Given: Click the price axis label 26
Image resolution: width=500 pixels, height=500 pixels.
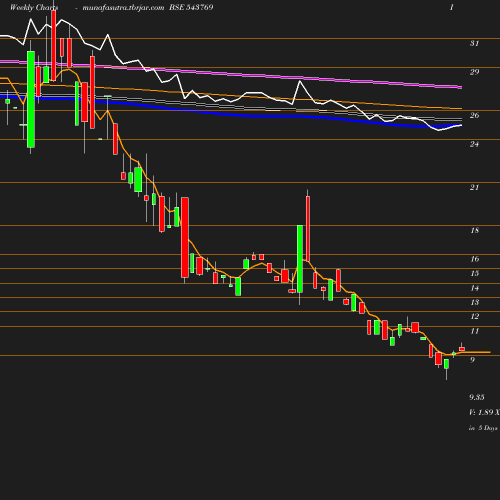Looking at the screenshot, I should [x=474, y=115].
